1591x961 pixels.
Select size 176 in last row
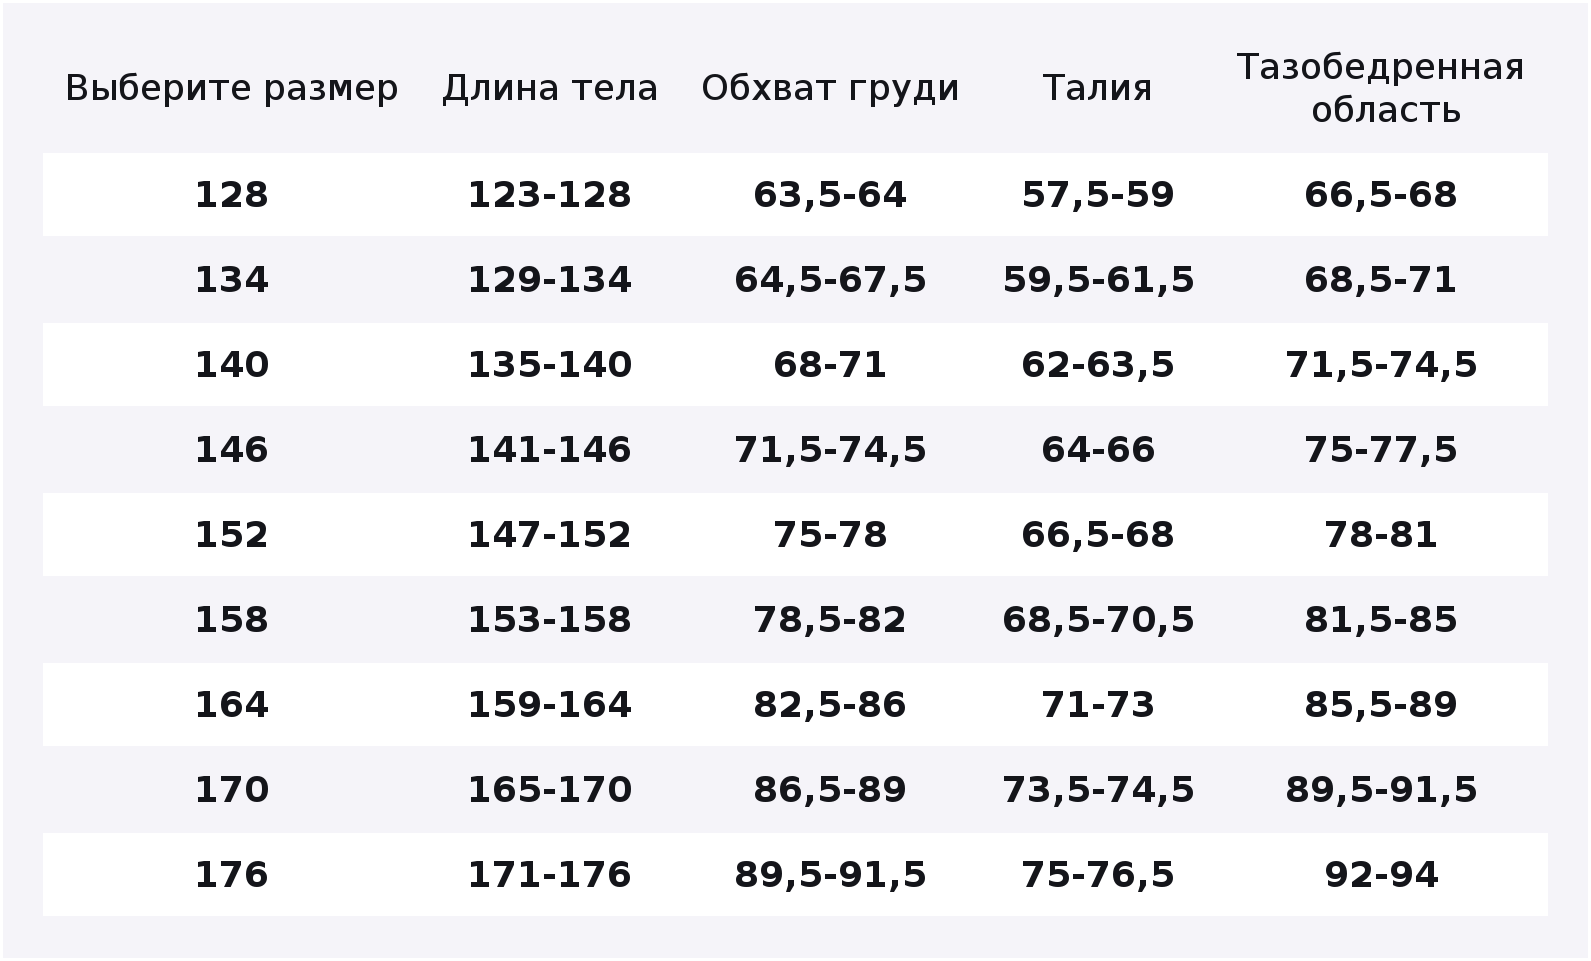[x=231, y=874]
